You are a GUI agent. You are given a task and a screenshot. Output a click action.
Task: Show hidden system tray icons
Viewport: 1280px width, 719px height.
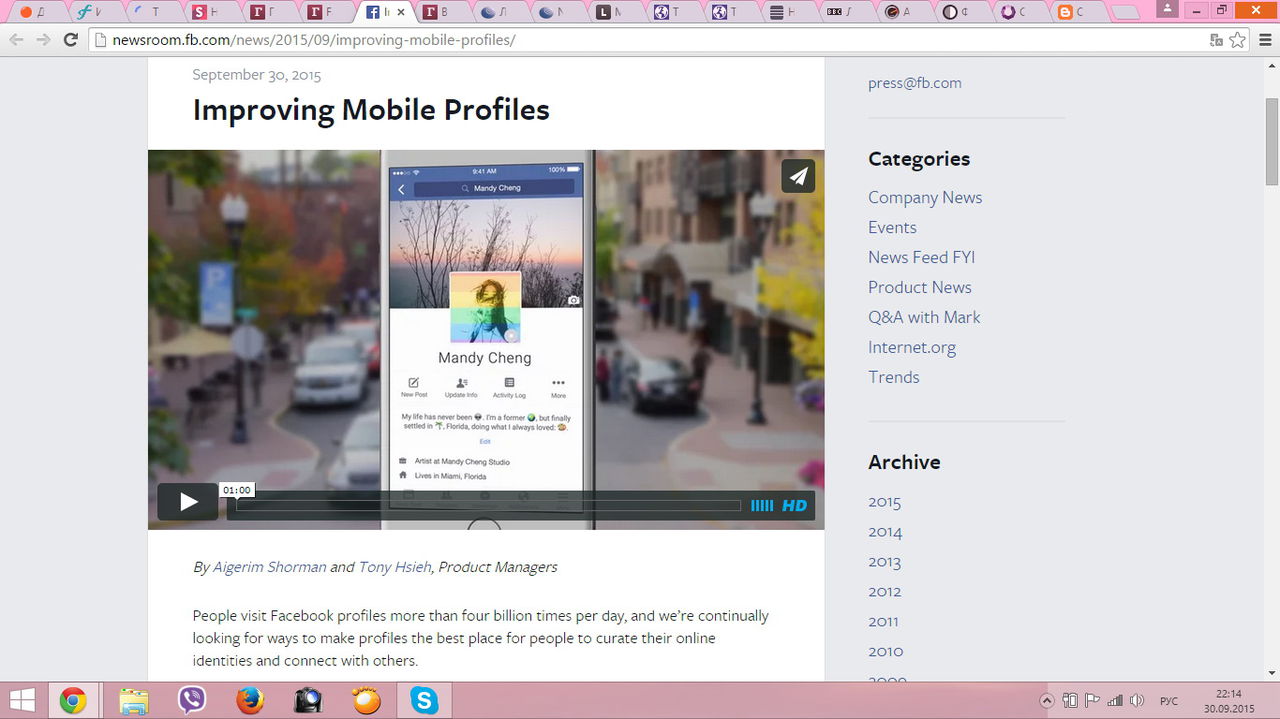coord(1047,701)
